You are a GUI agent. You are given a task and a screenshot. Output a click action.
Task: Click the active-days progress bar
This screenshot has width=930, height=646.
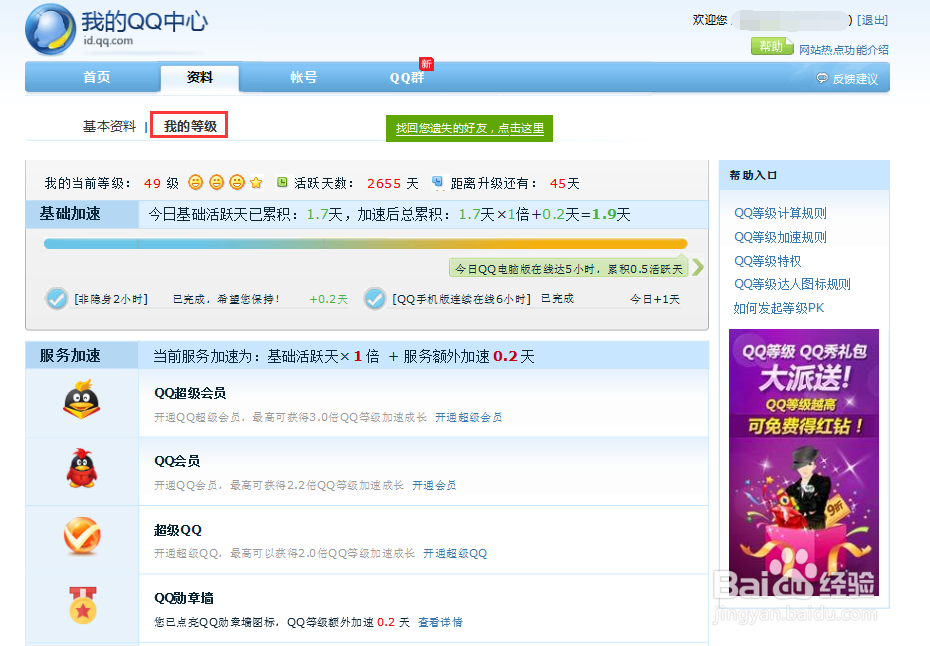[365, 244]
